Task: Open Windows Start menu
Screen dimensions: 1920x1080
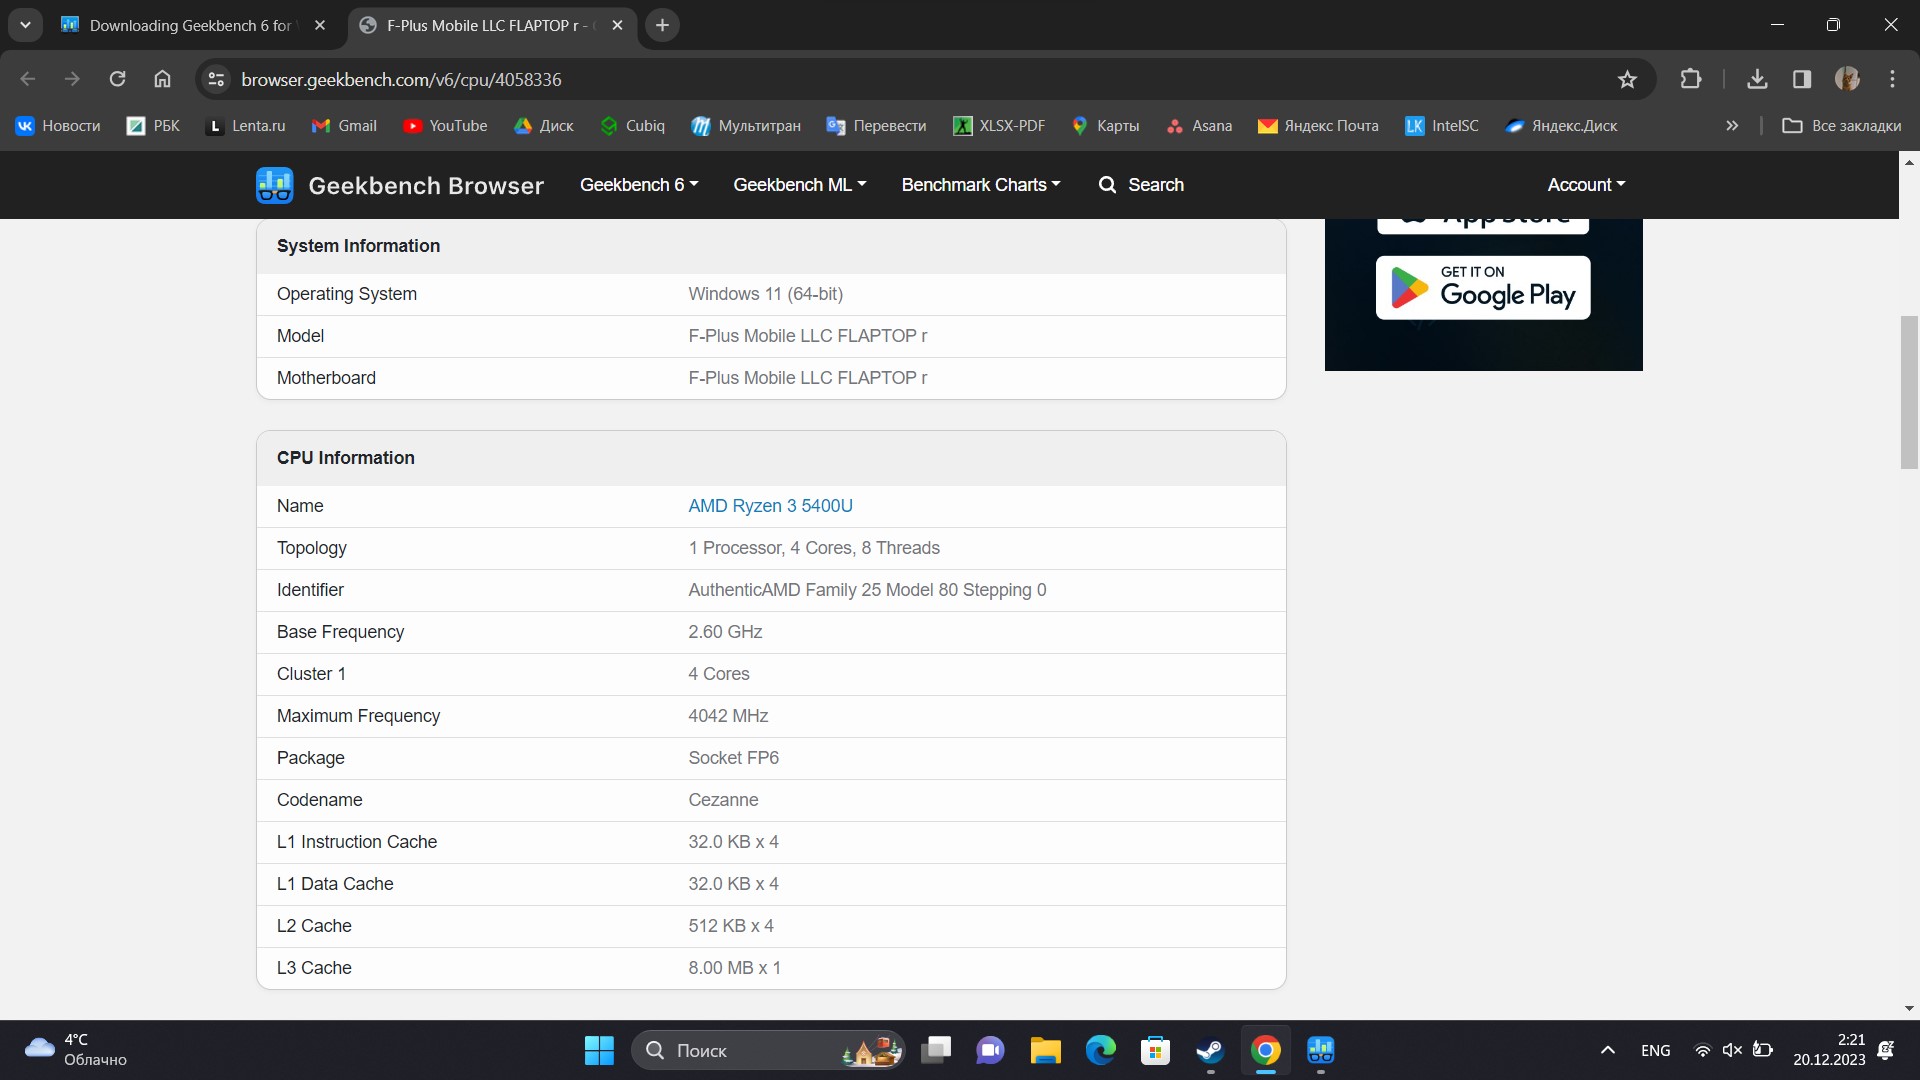Action: 599,1050
